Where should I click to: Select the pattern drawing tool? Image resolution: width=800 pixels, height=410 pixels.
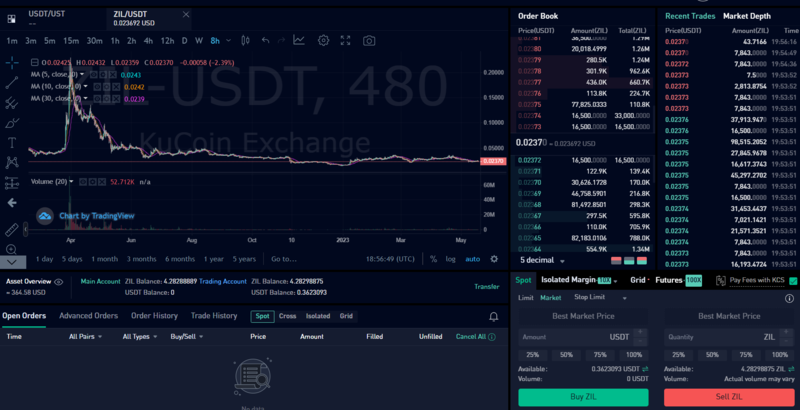(12, 163)
